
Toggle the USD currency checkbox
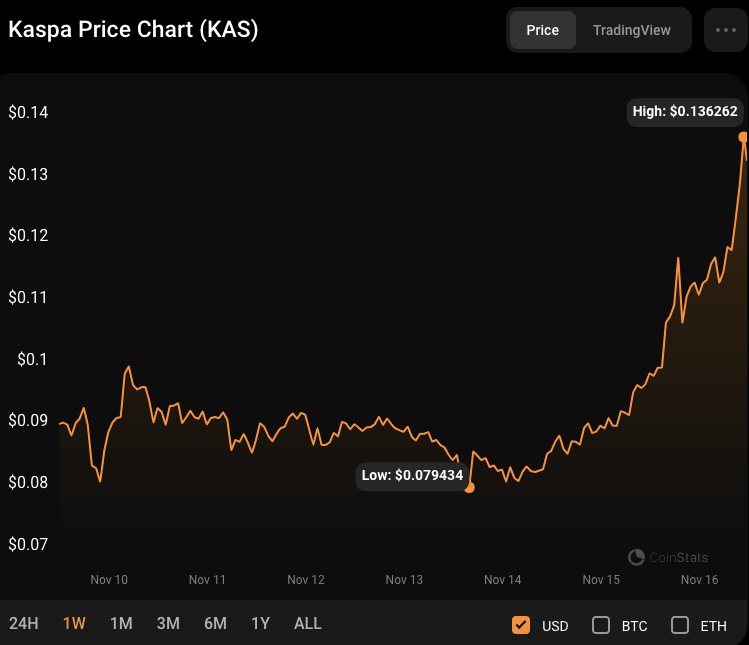(x=521, y=625)
